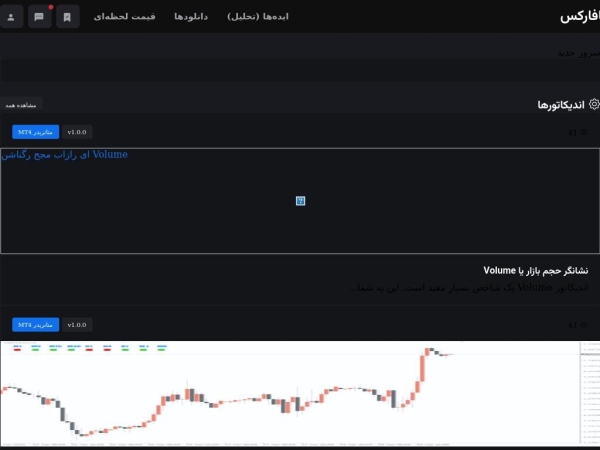Click view count 41 on the second card
600x450 pixels.
577,325
